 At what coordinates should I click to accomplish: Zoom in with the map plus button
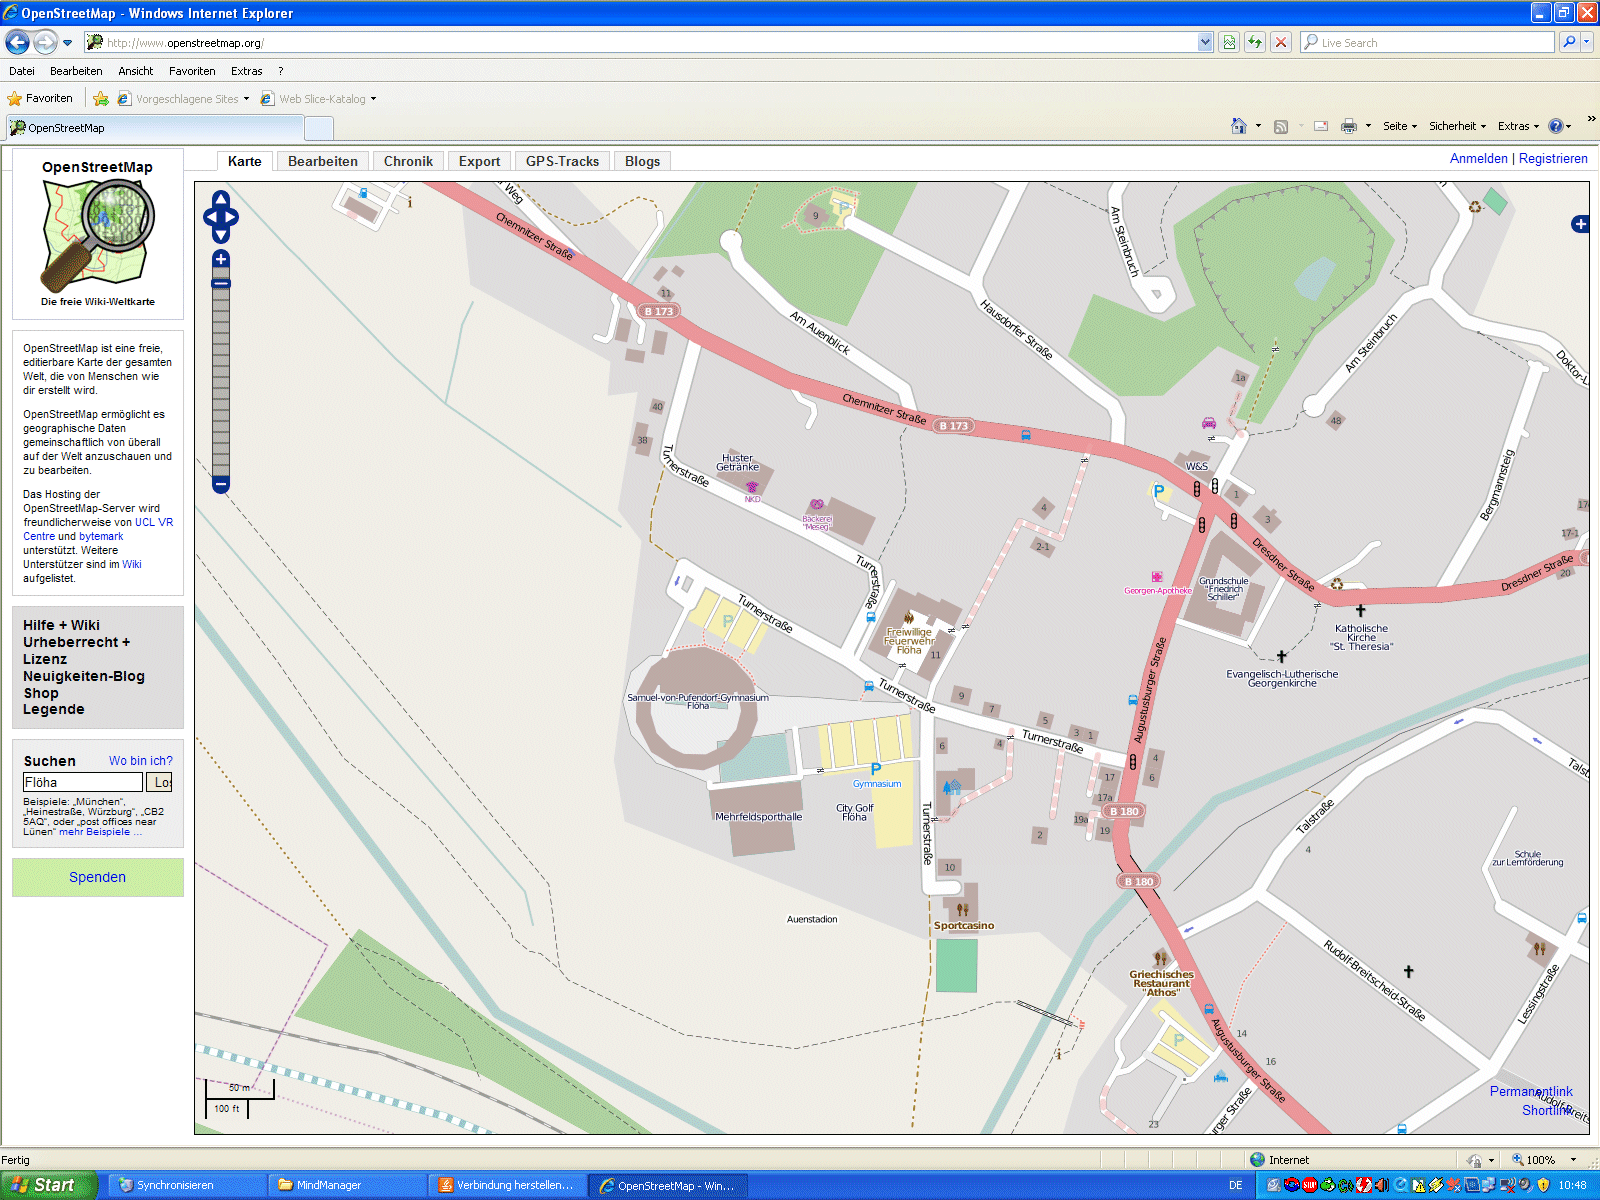pyautogui.click(x=221, y=259)
